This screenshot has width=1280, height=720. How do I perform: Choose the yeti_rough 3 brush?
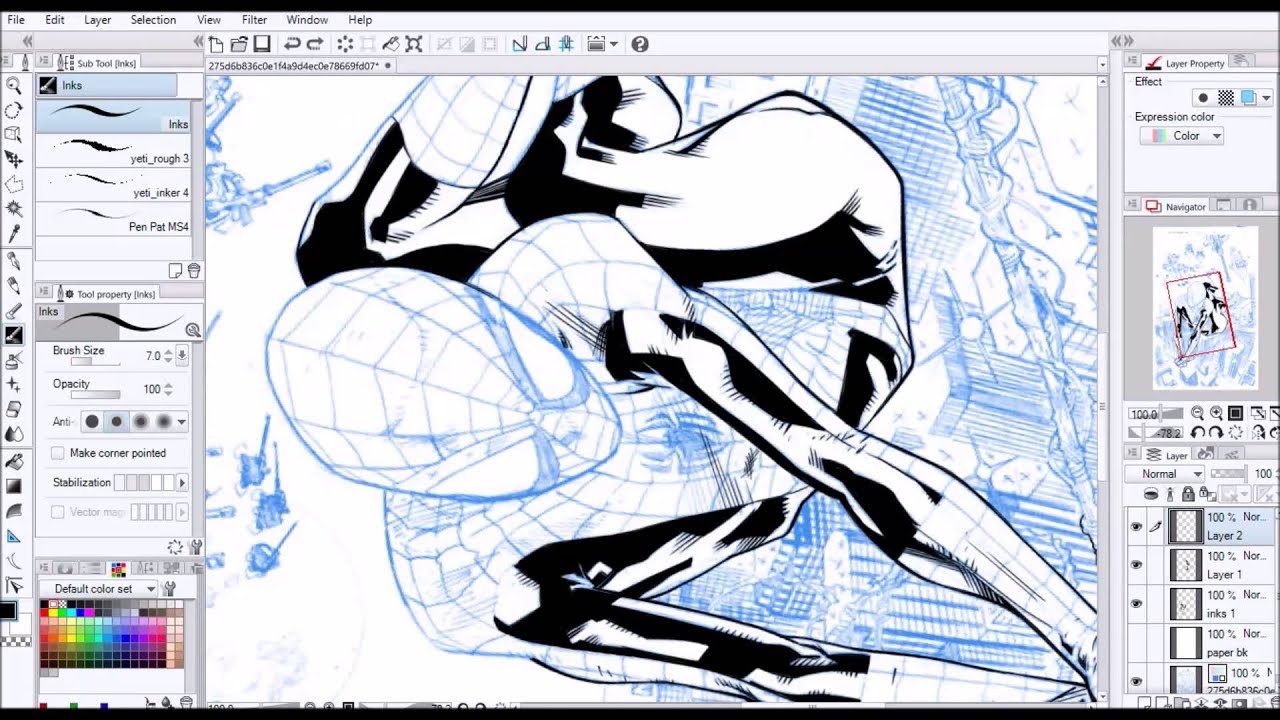[x=113, y=150]
